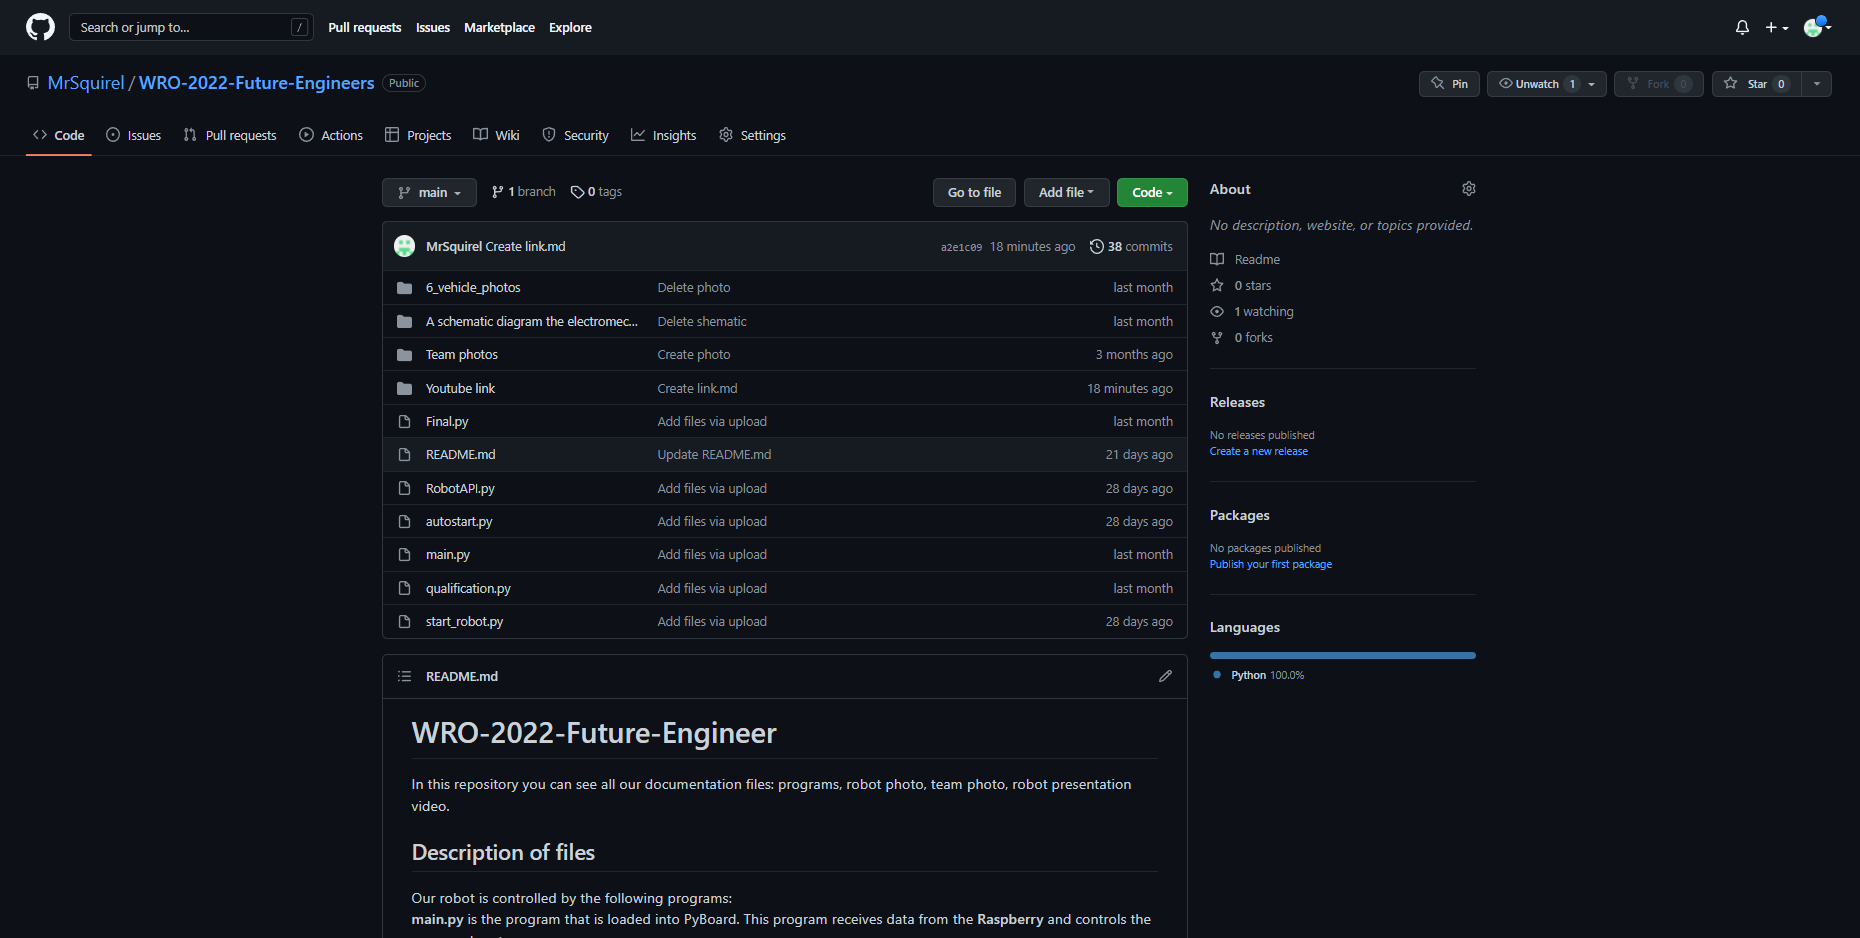Viewport: 1860px width, 938px height.
Task: Open the main branch selector
Action: [x=429, y=192]
